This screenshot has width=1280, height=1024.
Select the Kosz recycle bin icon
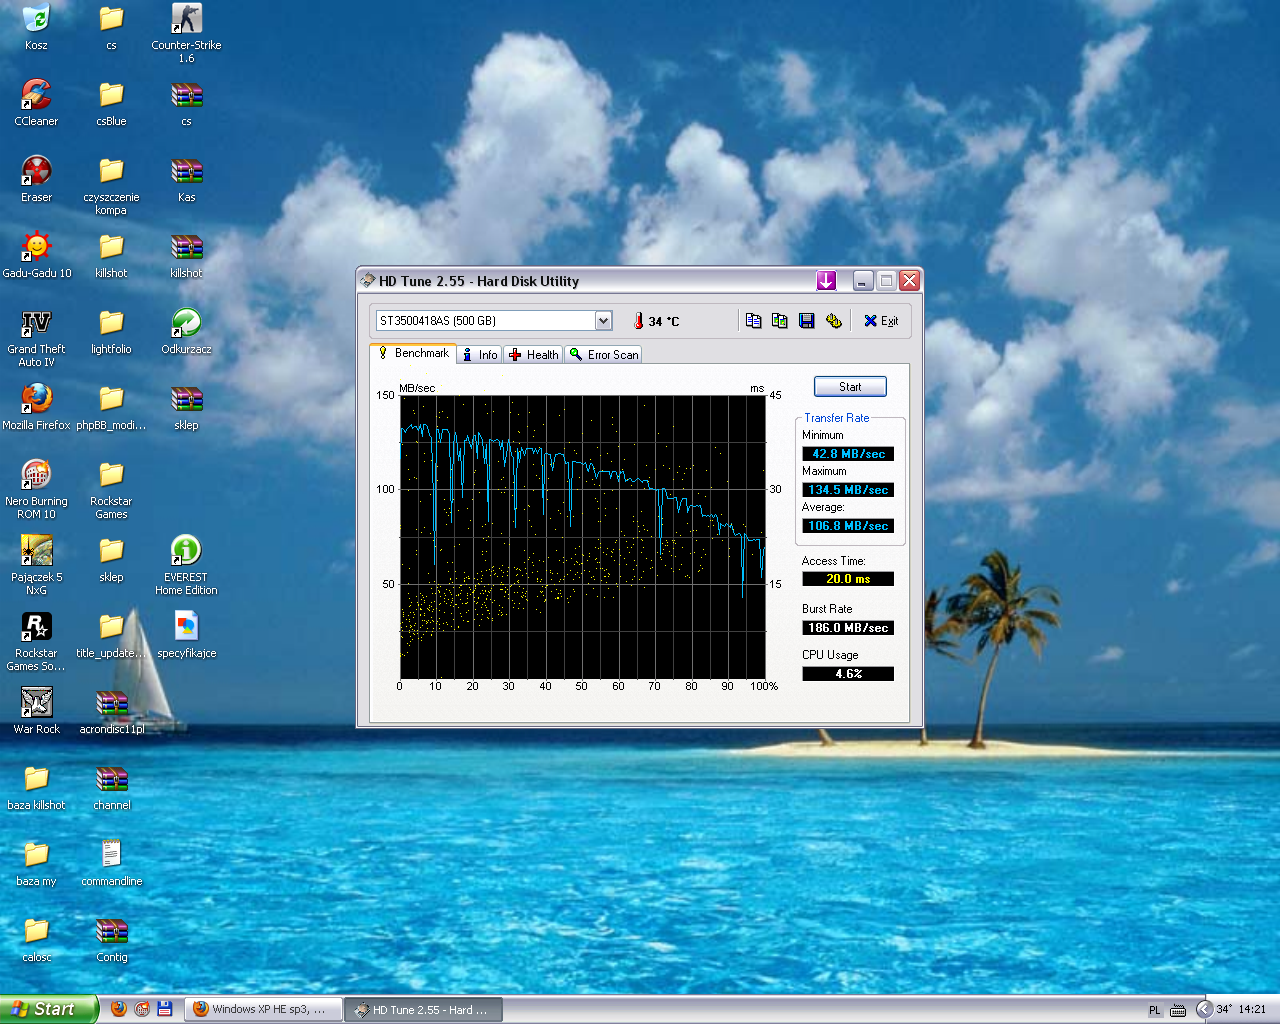pyautogui.click(x=36, y=27)
